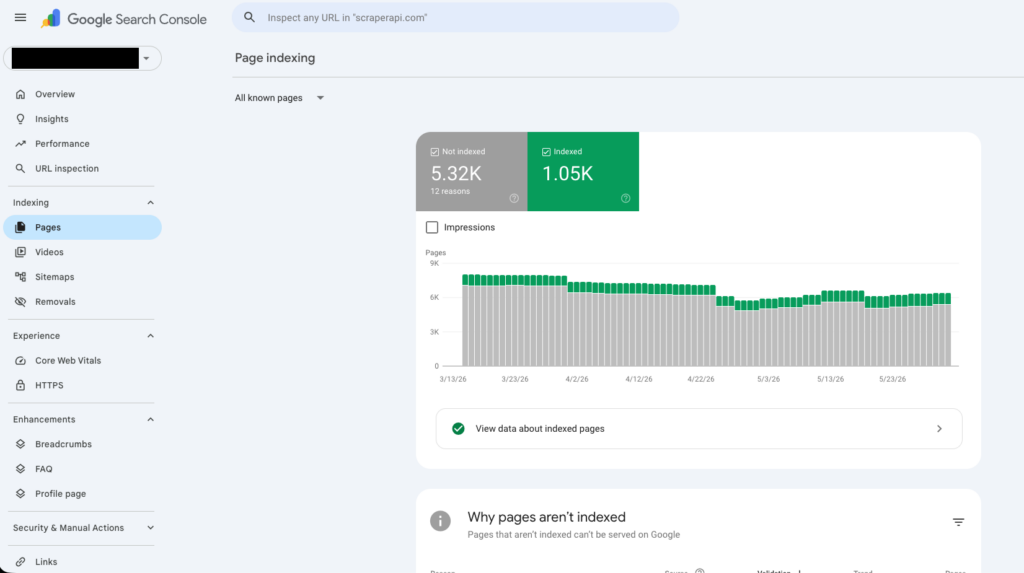This screenshot has height=573, width=1024.
Task: Select the Indexed 1.05K card
Action: tap(583, 171)
